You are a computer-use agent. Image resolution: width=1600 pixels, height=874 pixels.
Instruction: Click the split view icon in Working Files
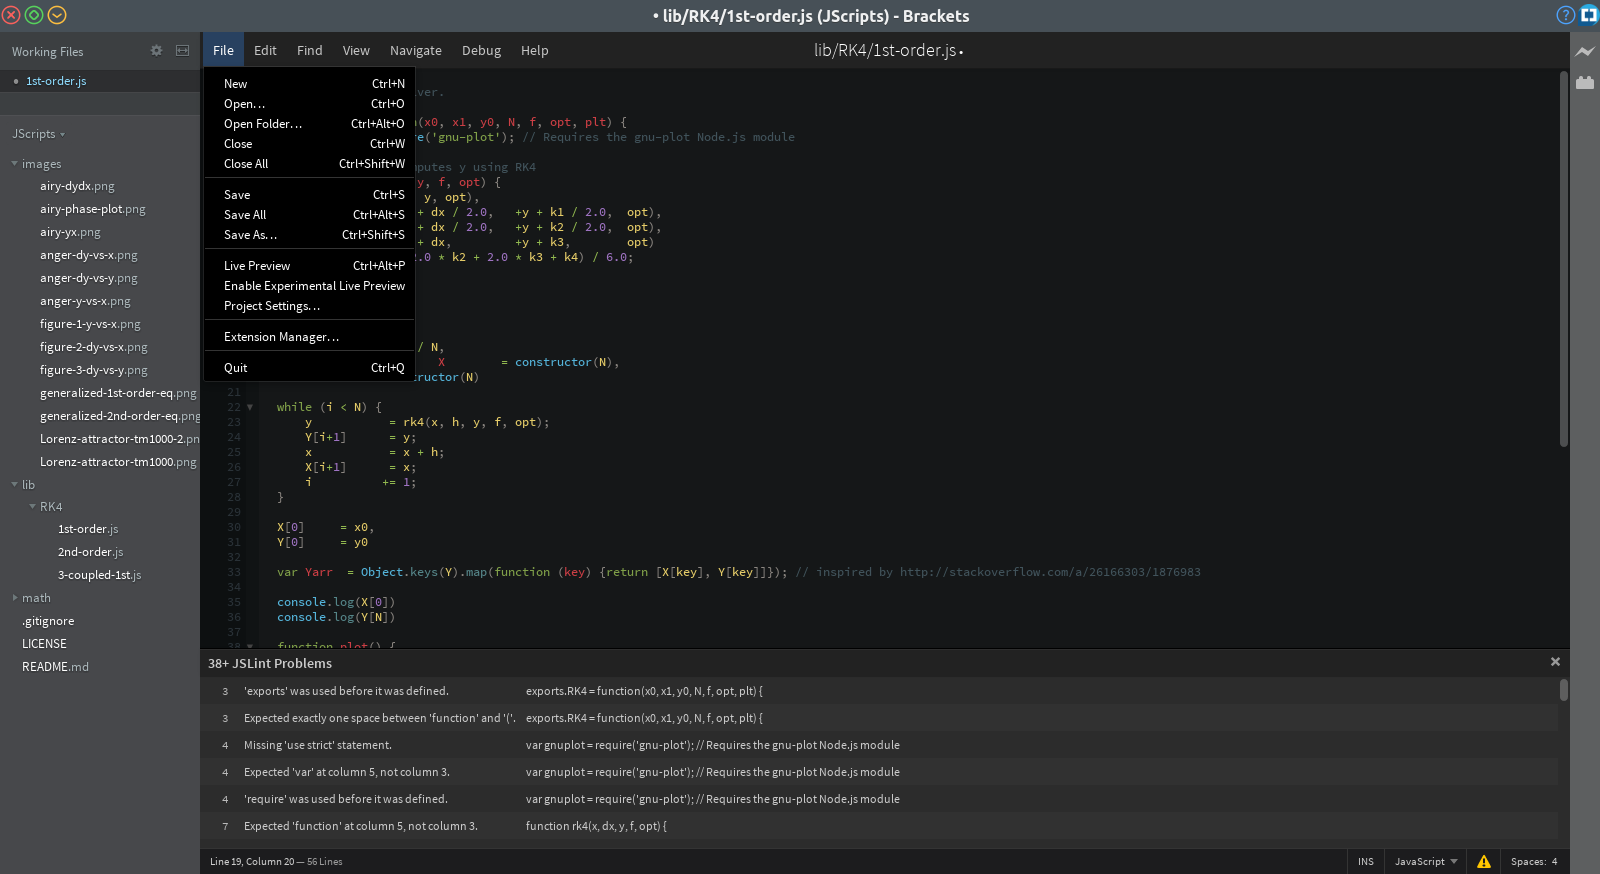[x=182, y=51]
